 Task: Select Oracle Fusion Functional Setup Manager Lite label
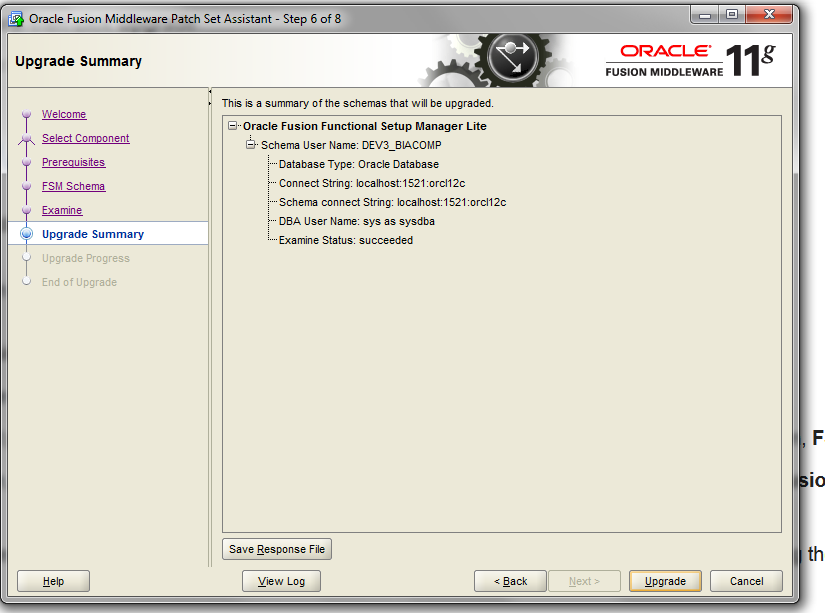point(365,126)
